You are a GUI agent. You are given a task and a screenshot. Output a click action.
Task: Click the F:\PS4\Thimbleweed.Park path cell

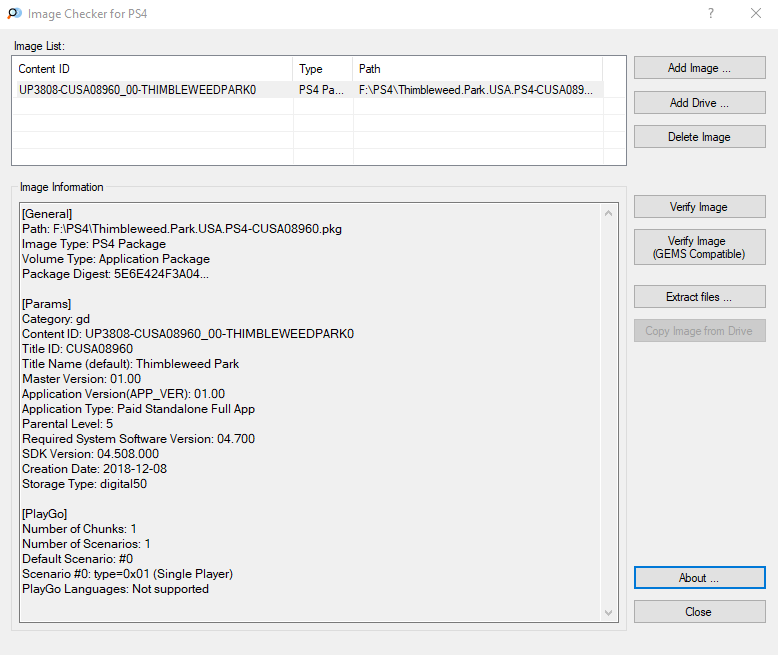pyautogui.click(x=476, y=90)
